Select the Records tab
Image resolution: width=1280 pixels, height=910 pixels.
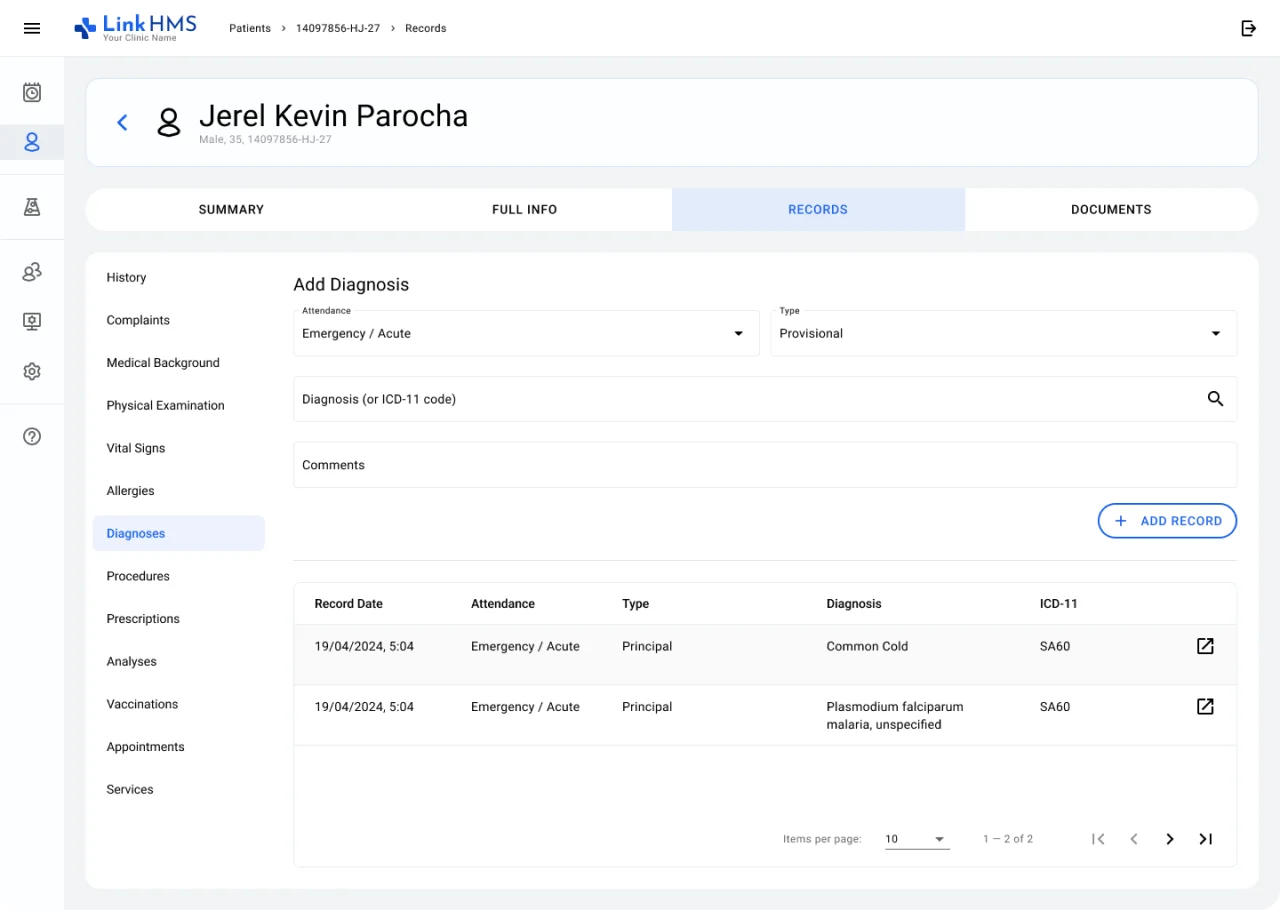click(818, 209)
